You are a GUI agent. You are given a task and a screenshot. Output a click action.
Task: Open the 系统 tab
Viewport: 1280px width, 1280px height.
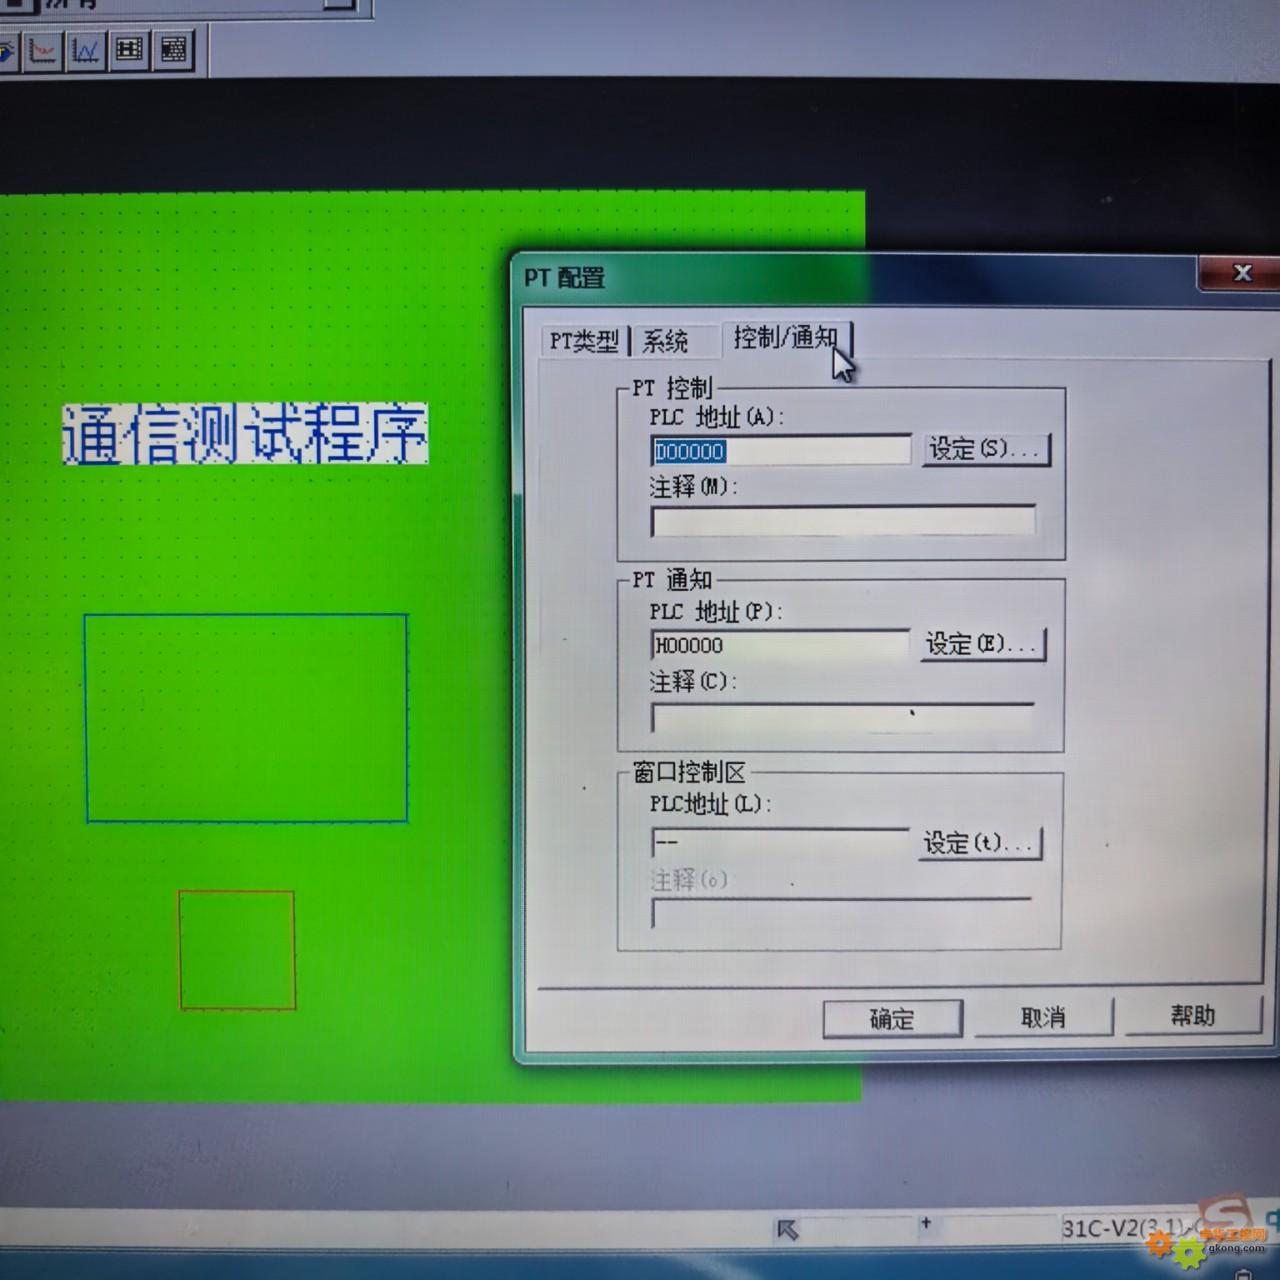point(665,342)
